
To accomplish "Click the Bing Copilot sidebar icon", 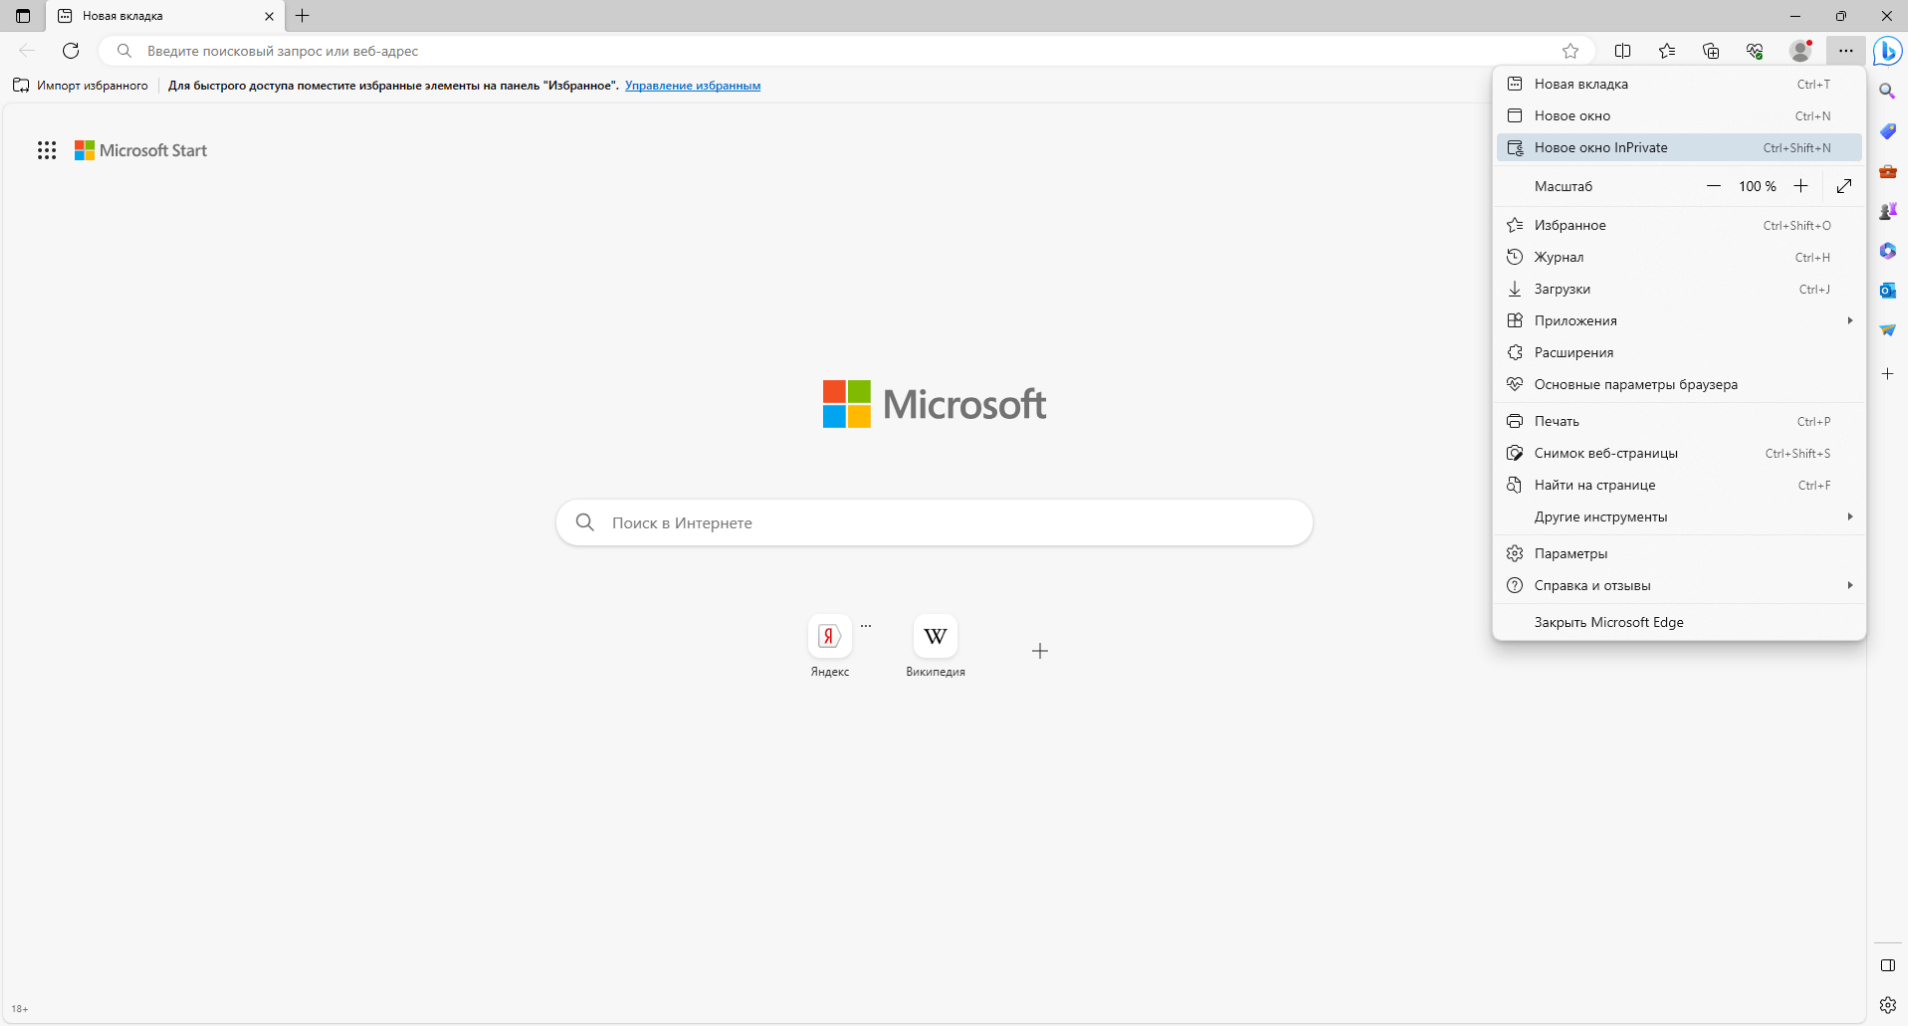I will click(x=1887, y=51).
